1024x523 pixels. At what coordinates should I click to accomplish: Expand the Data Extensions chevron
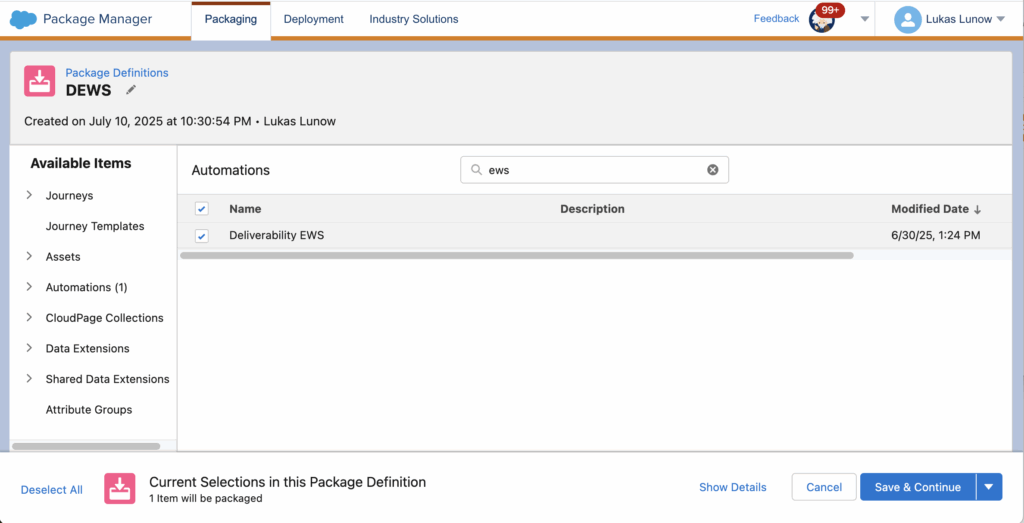point(29,348)
